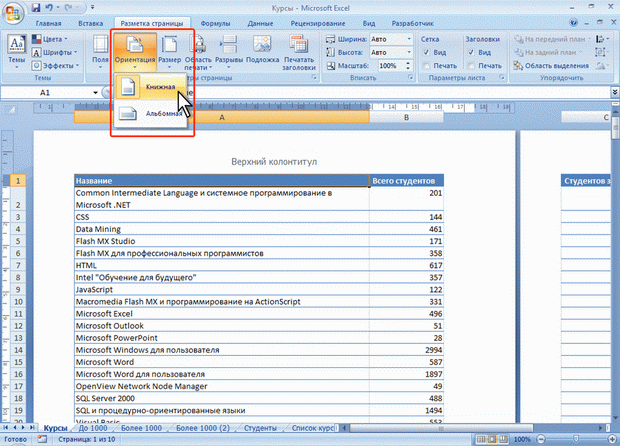Choose Книжная portrait orientation
The width and height of the screenshot is (620, 446).
coord(151,87)
